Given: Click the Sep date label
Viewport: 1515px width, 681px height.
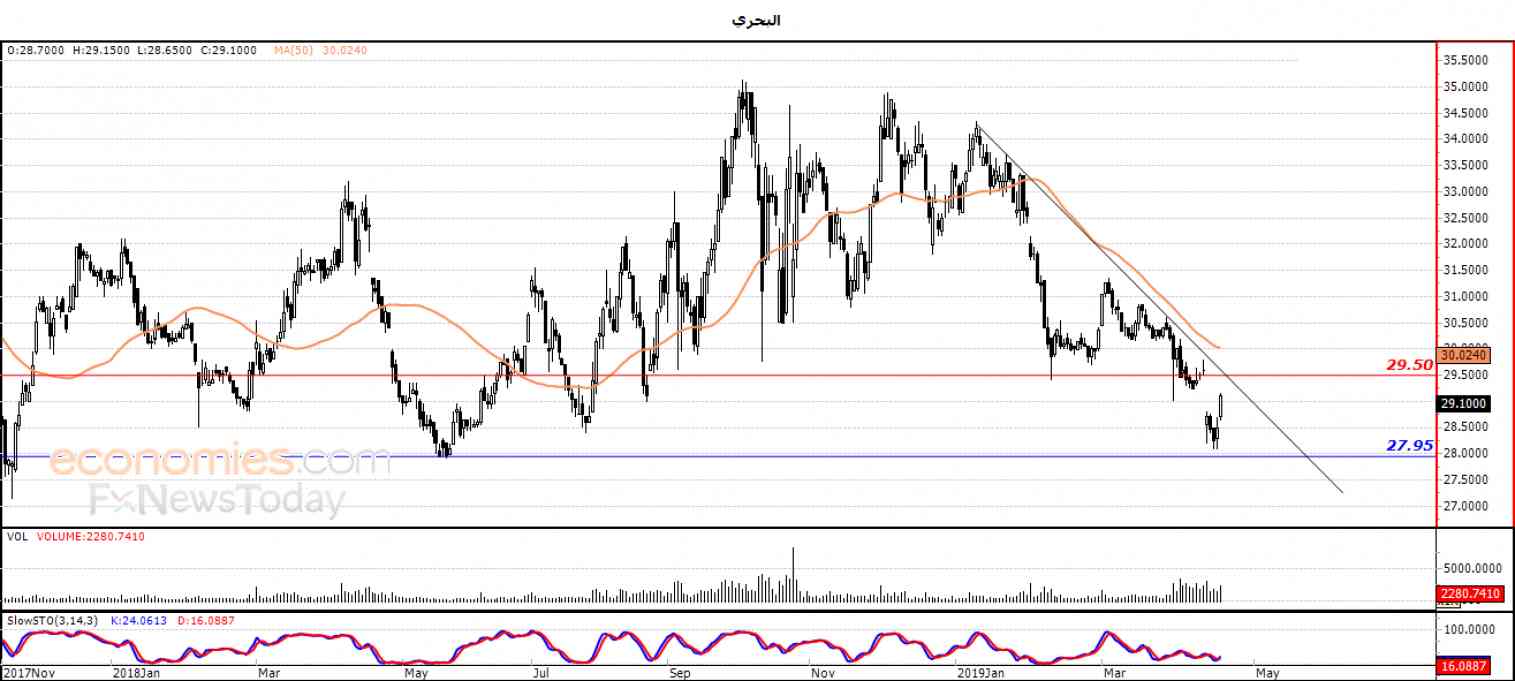Looking at the screenshot, I should coord(680,673).
